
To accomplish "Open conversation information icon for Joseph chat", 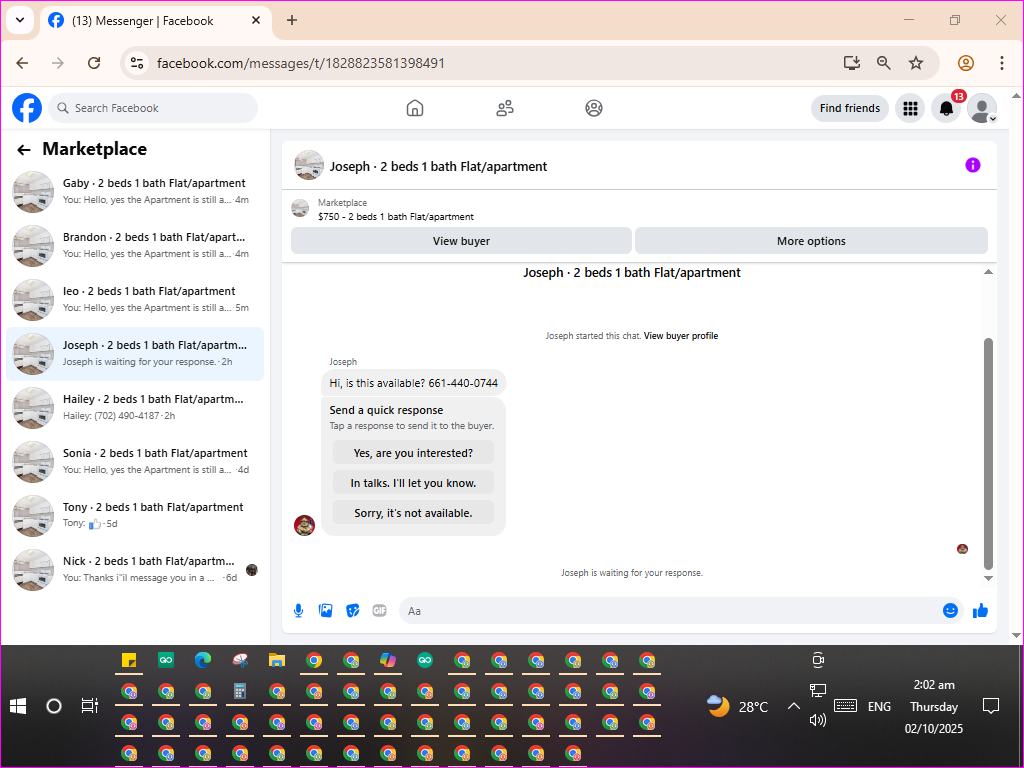I will click(x=972, y=165).
